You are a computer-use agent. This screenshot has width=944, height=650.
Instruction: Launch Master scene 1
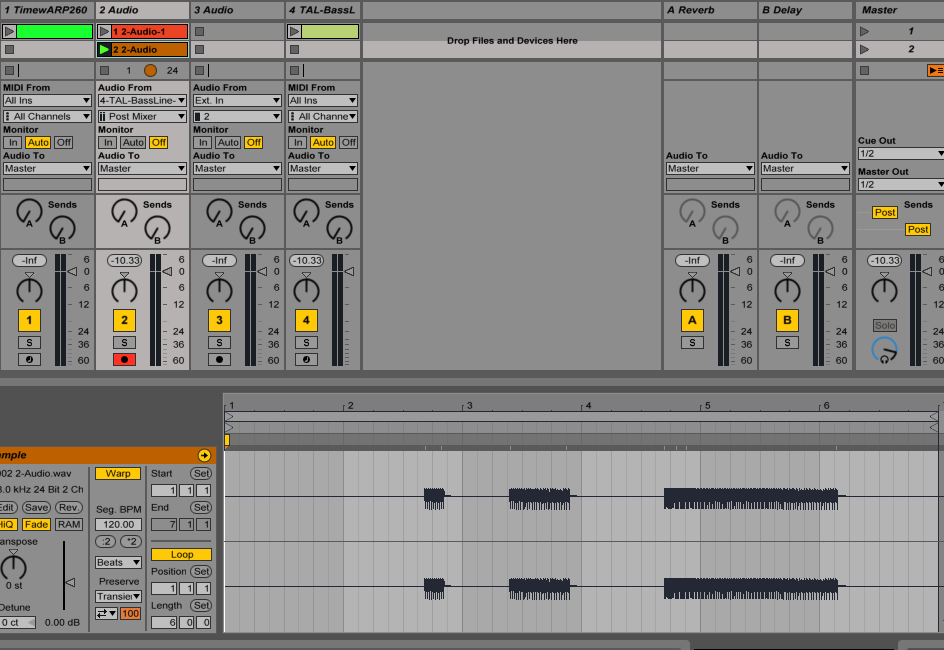tap(865, 31)
